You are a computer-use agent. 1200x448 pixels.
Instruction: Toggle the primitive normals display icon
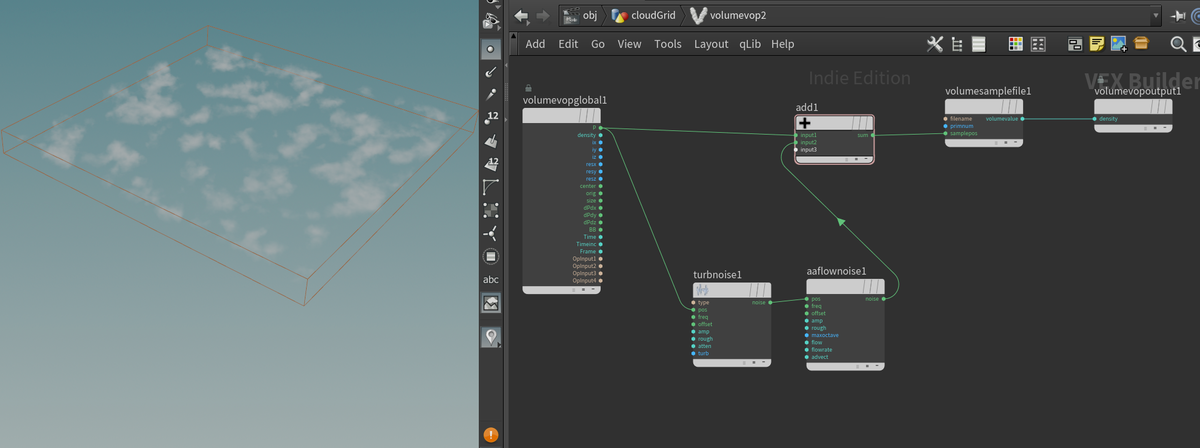pyautogui.click(x=490, y=142)
